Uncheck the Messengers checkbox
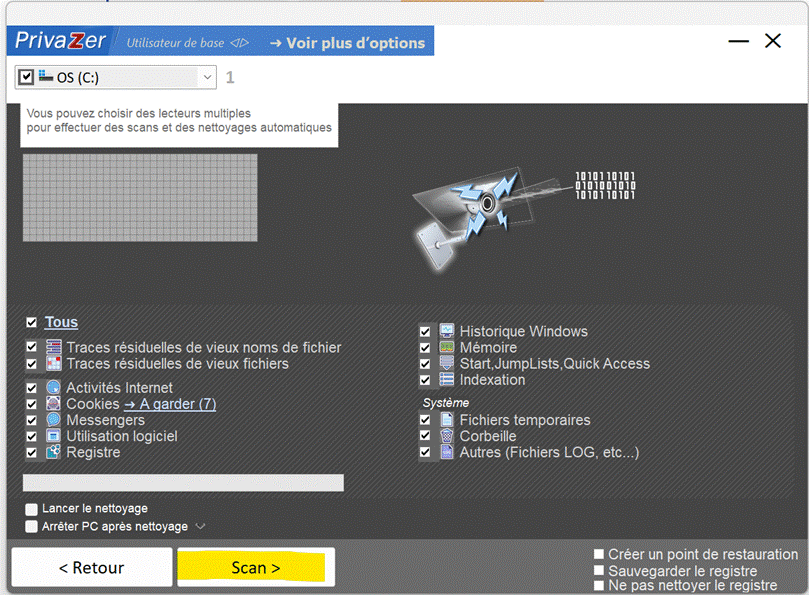The image size is (809, 595). pos(31,420)
